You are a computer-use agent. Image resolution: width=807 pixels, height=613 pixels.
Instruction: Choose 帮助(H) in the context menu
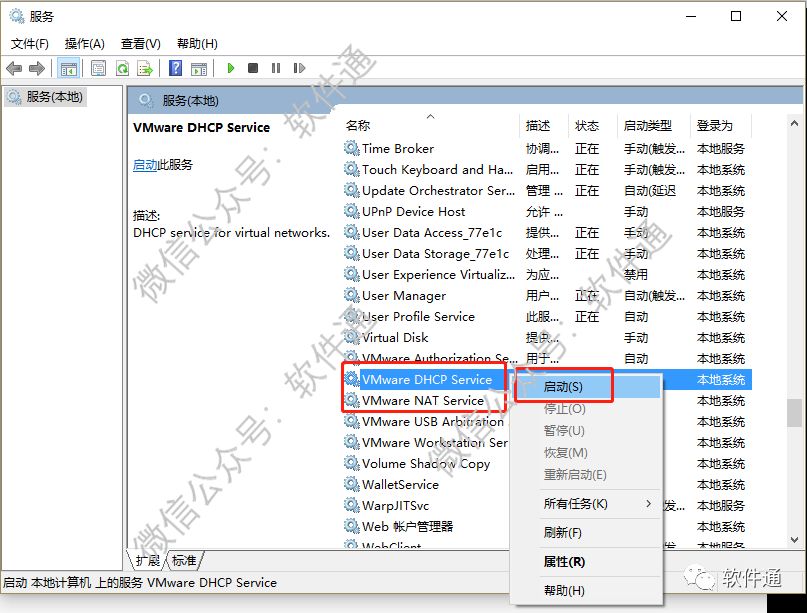(588, 590)
